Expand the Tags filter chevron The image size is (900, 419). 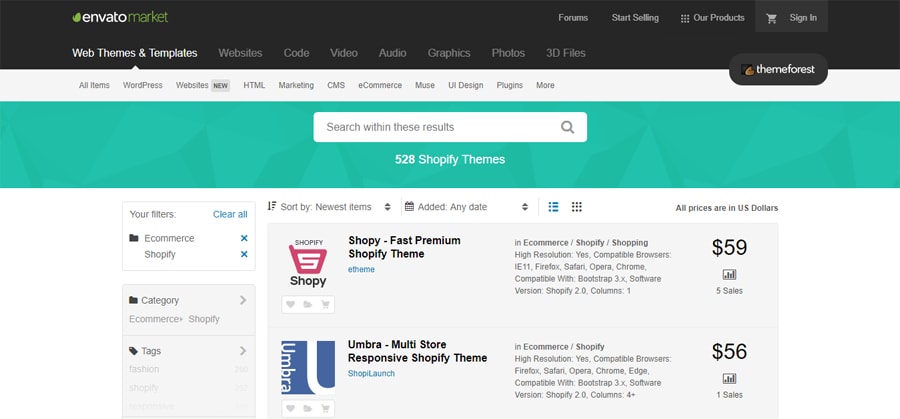[x=243, y=351]
